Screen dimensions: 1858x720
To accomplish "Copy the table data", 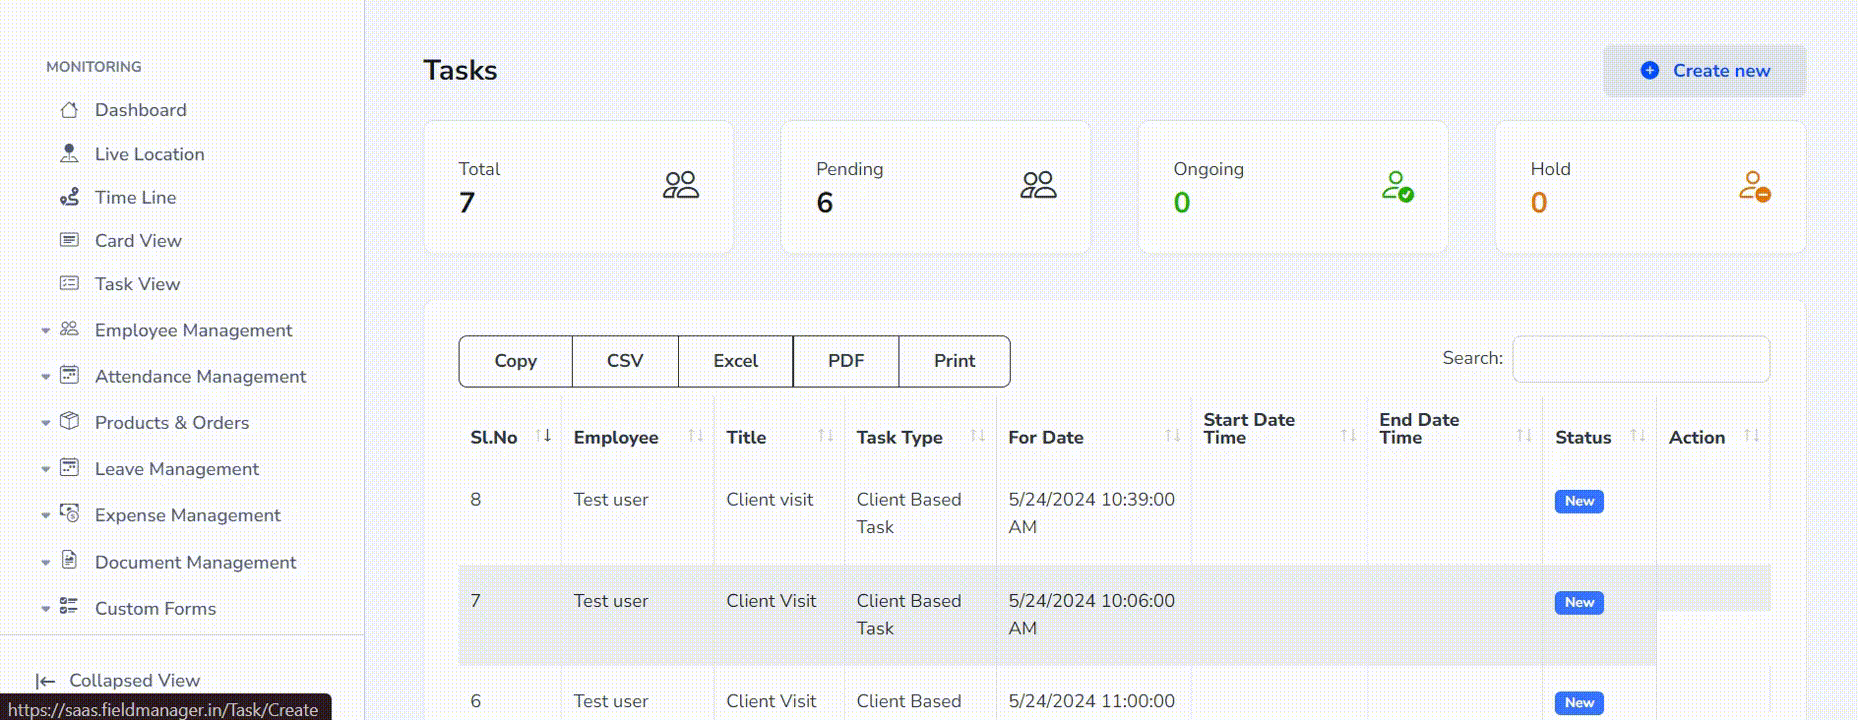I will (516, 361).
